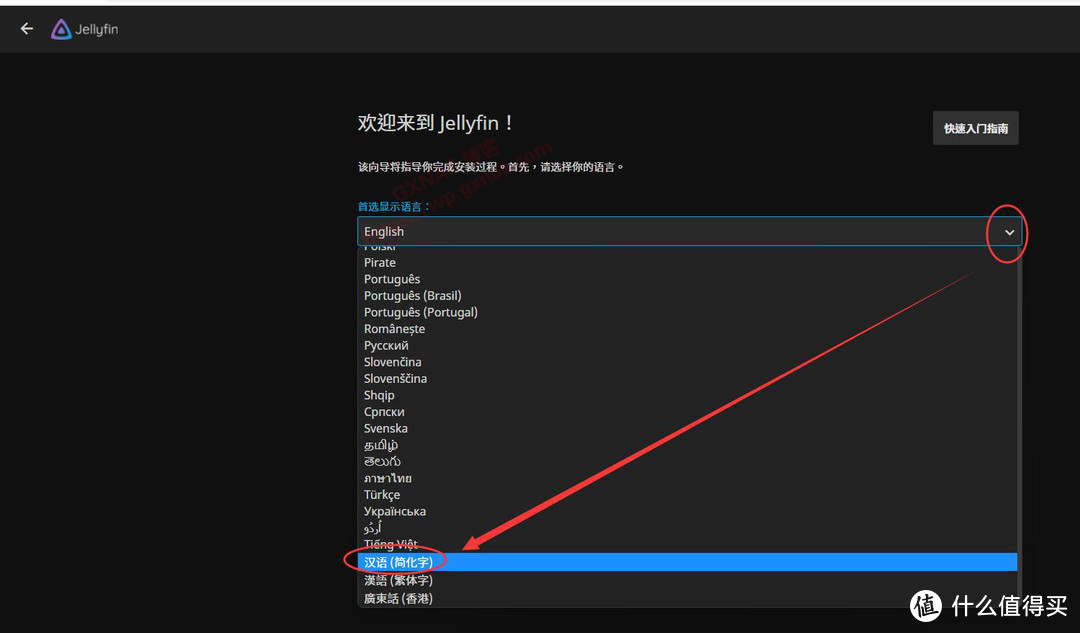The height and width of the screenshot is (633, 1080).
Task: Open the 快速入门指南 quick start guide
Action: [975, 128]
